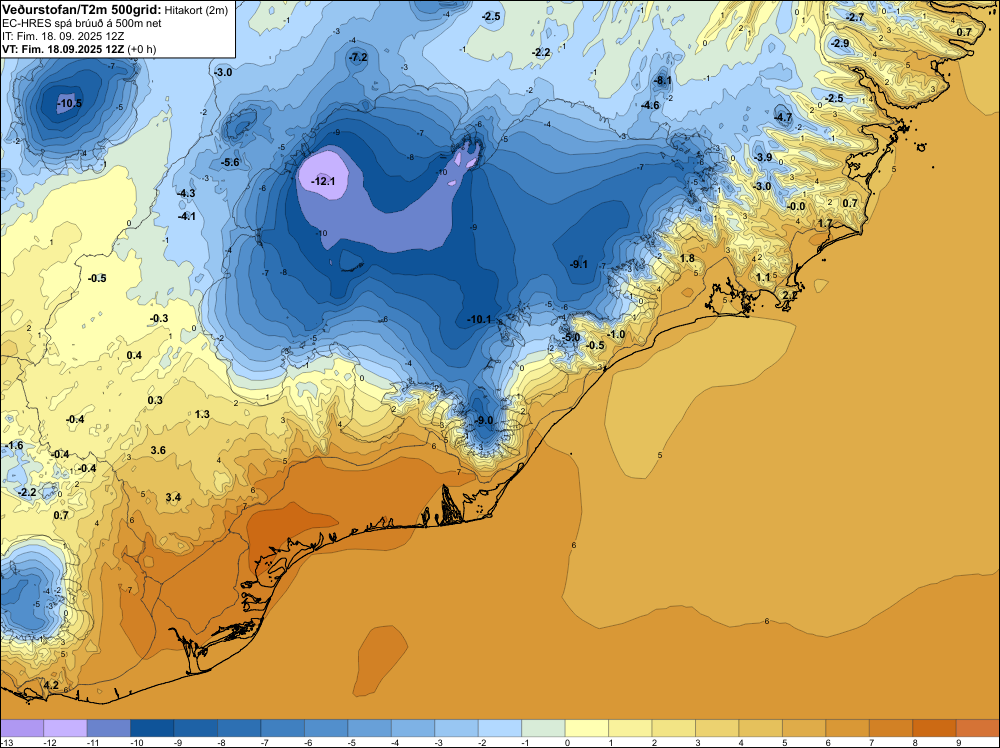Screen dimensions: 1000x748
Task: Click the 'VT: Fim. 18.09.2025 12Z (+0 h)' line
Action: coord(79,49)
